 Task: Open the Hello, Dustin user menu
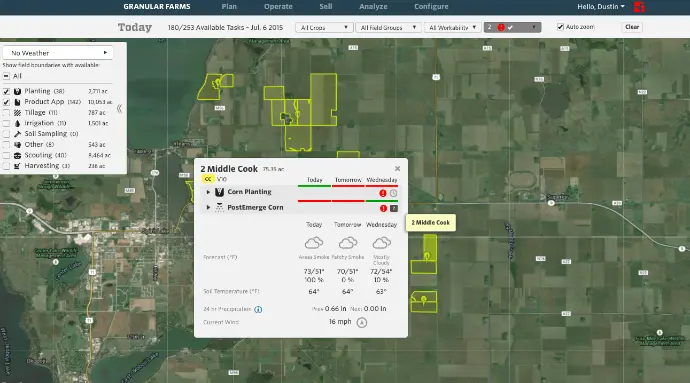pyautogui.click(x=601, y=7)
